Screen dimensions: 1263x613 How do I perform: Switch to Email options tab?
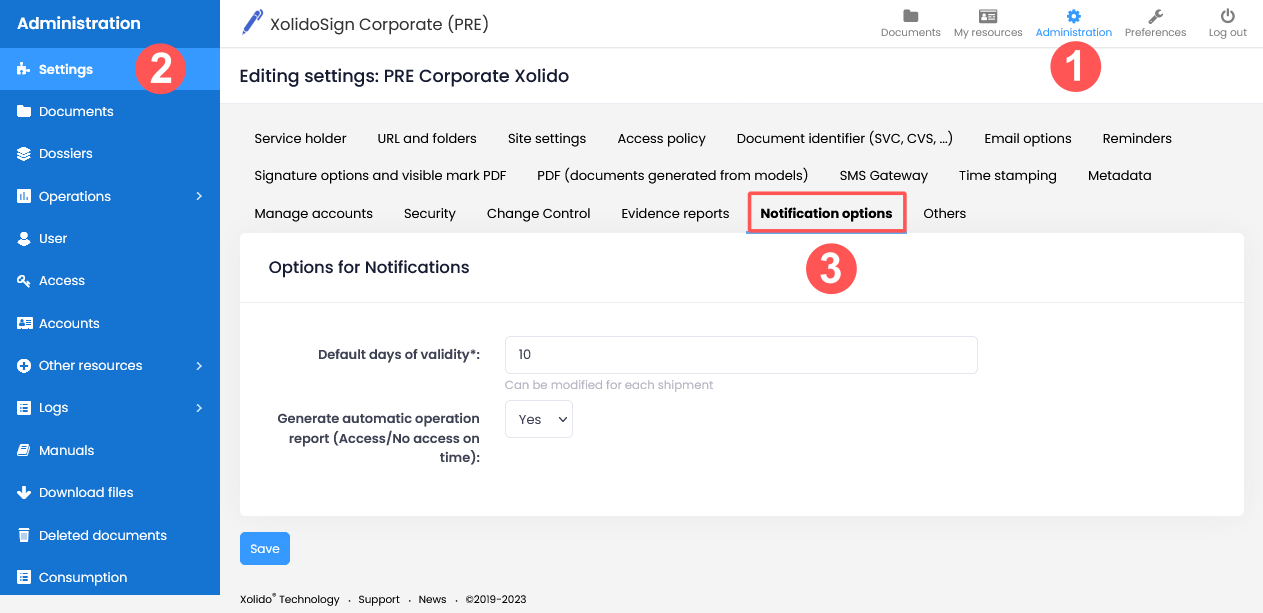(x=1028, y=138)
